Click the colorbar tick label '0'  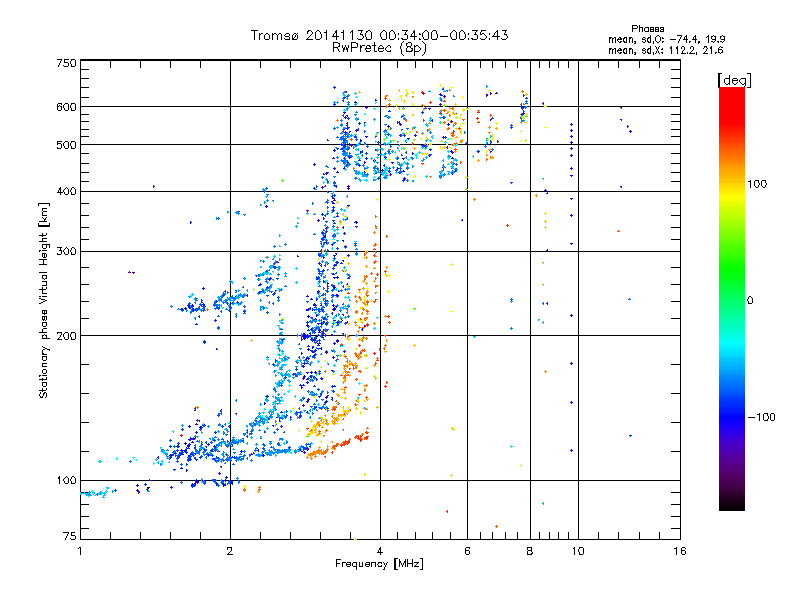click(x=750, y=301)
